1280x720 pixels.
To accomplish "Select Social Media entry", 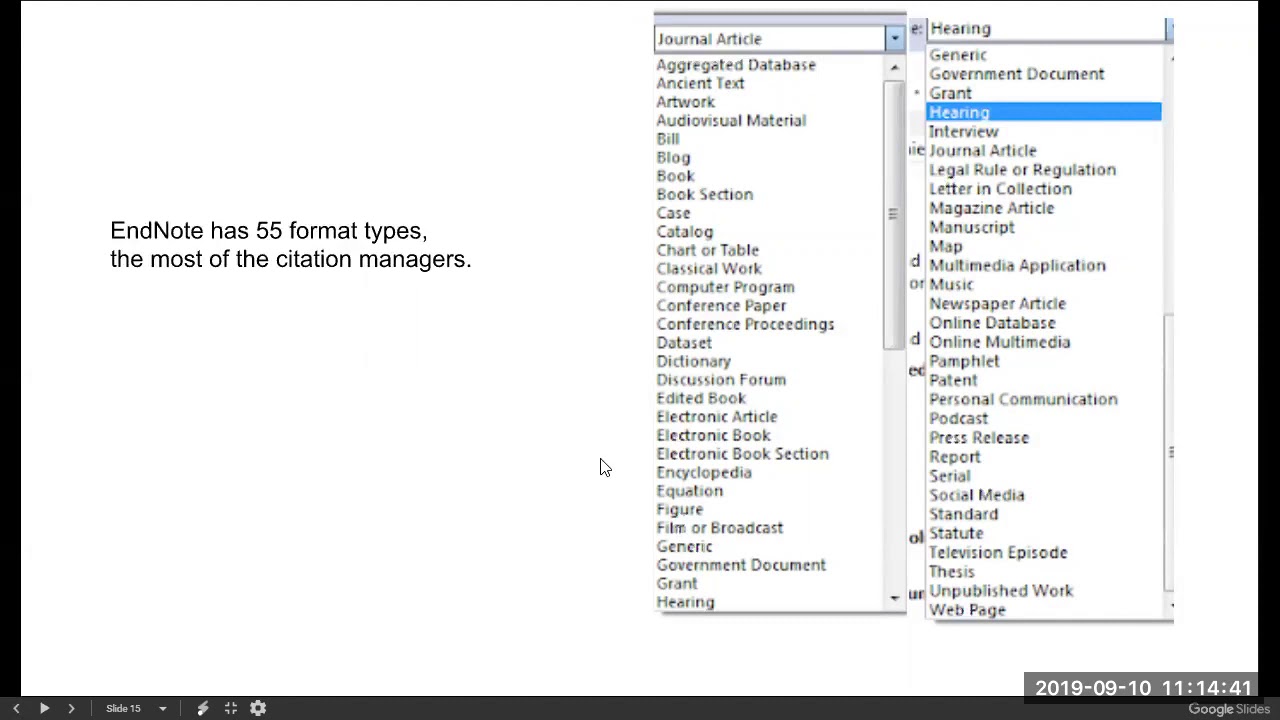I will pyautogui.click(x=976, y=494).
